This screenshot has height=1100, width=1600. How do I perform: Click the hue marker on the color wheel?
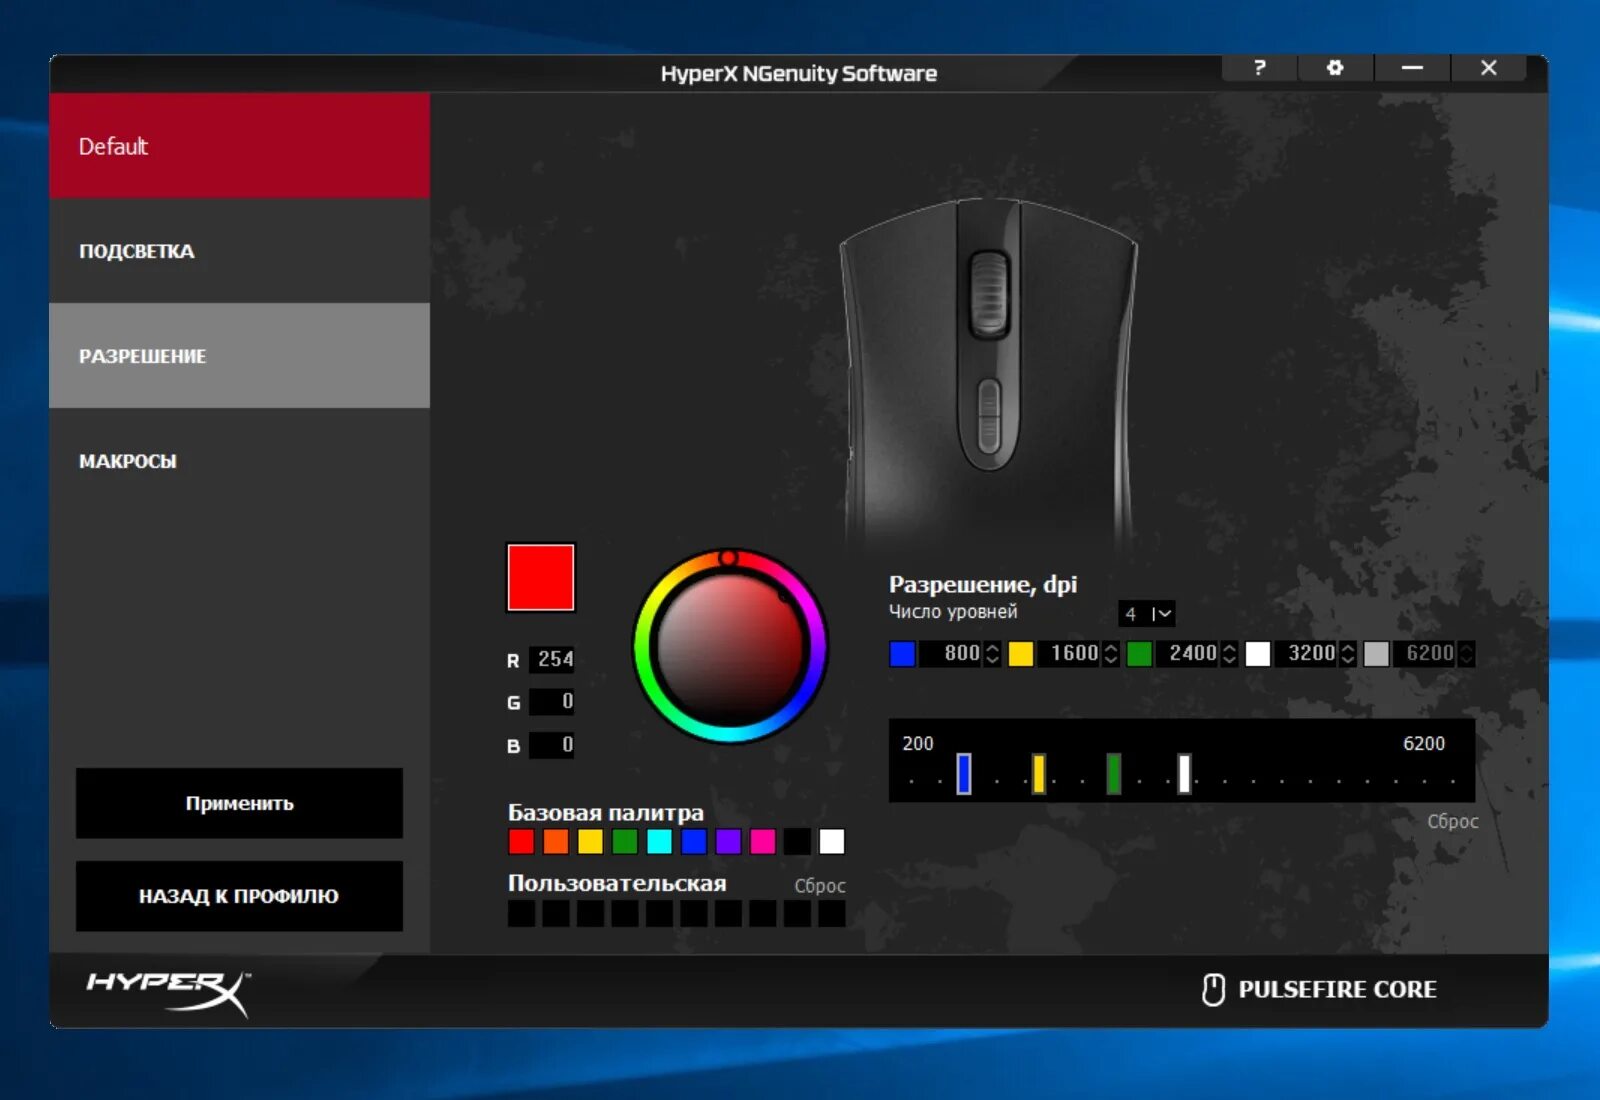tap(729, 558)
